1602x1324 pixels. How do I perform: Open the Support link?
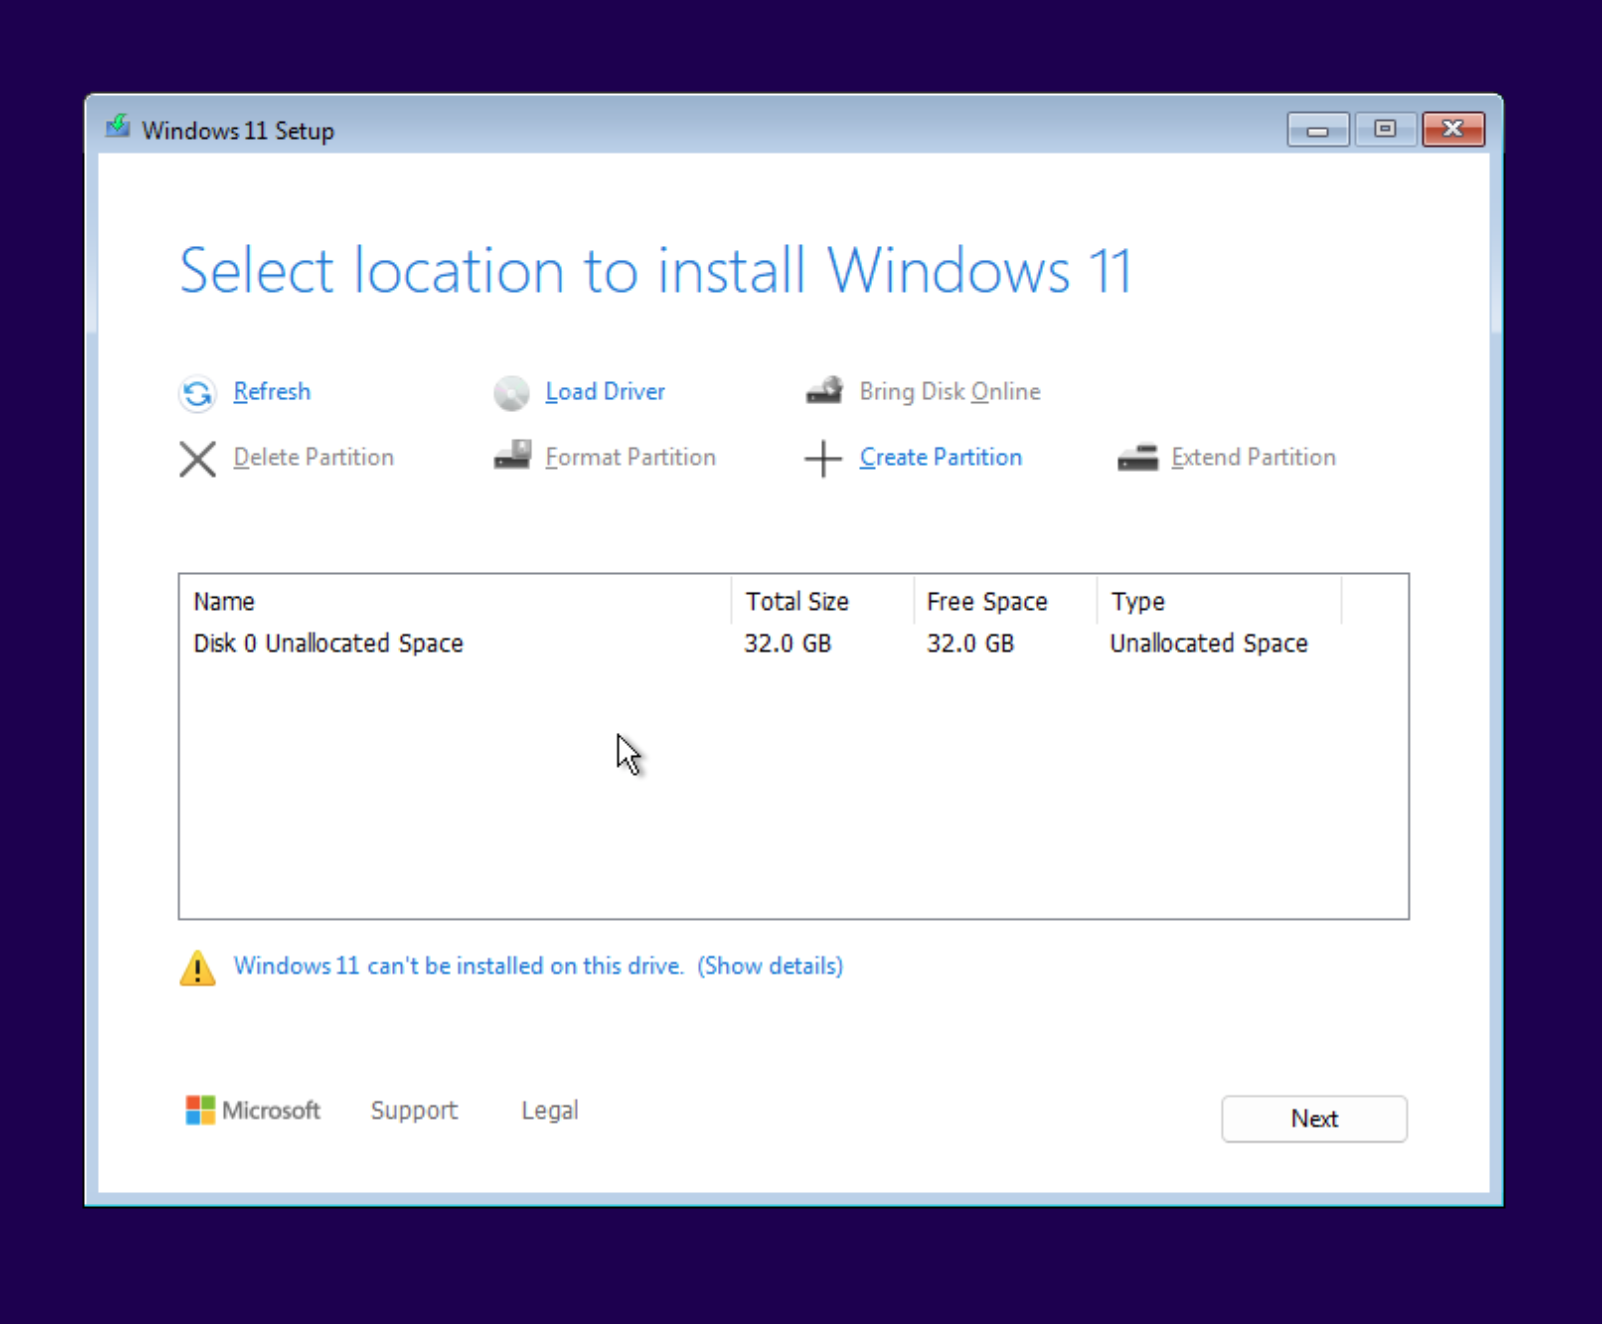coord(414,1110)
